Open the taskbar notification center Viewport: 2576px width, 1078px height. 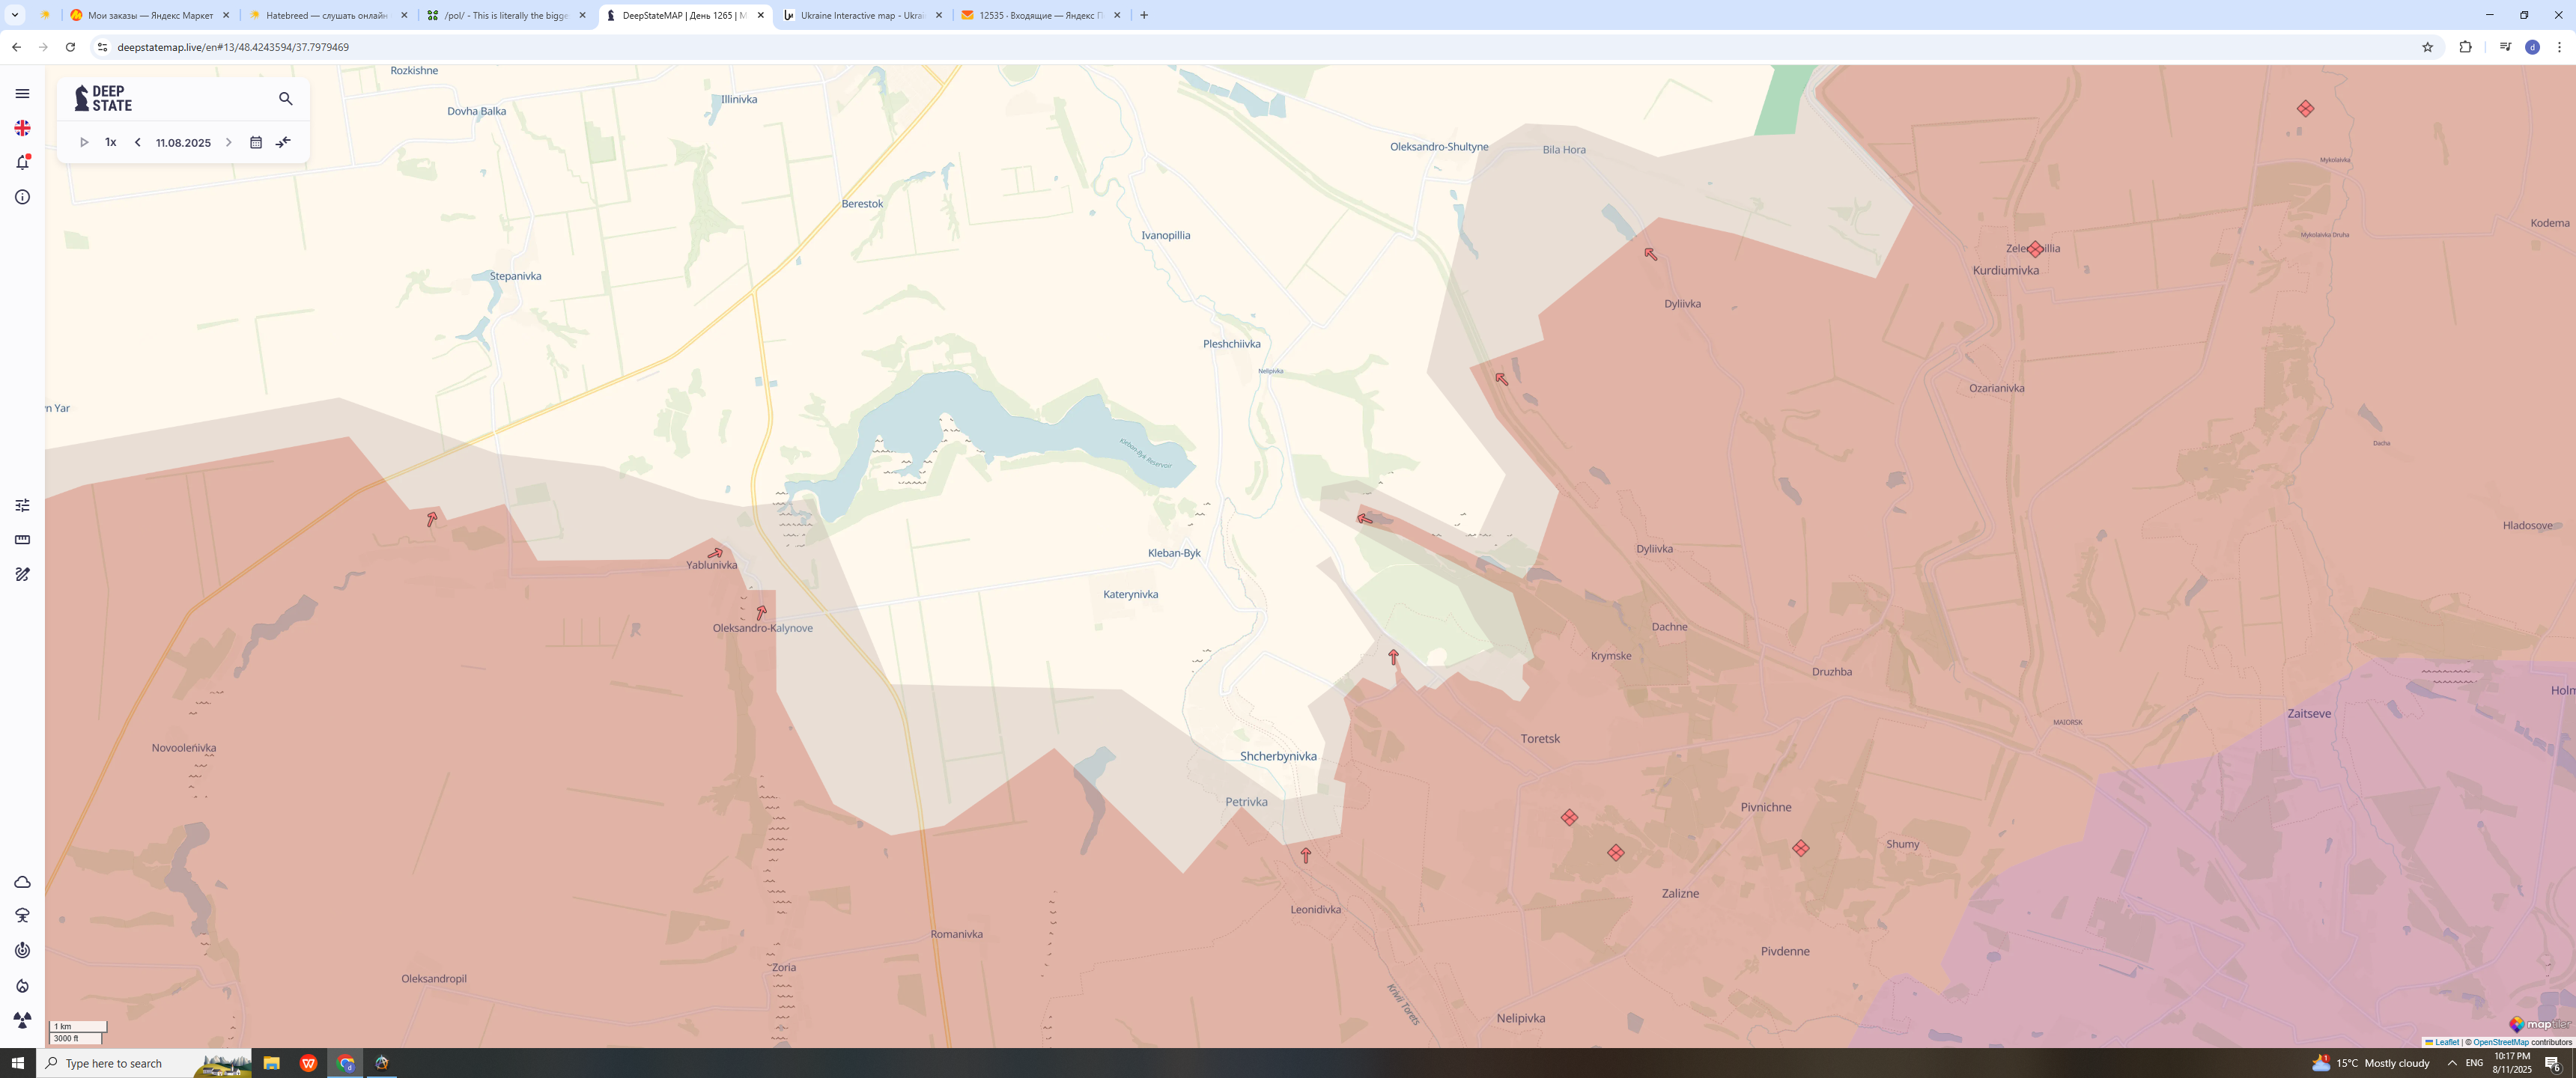[x=2552, y=1063]
